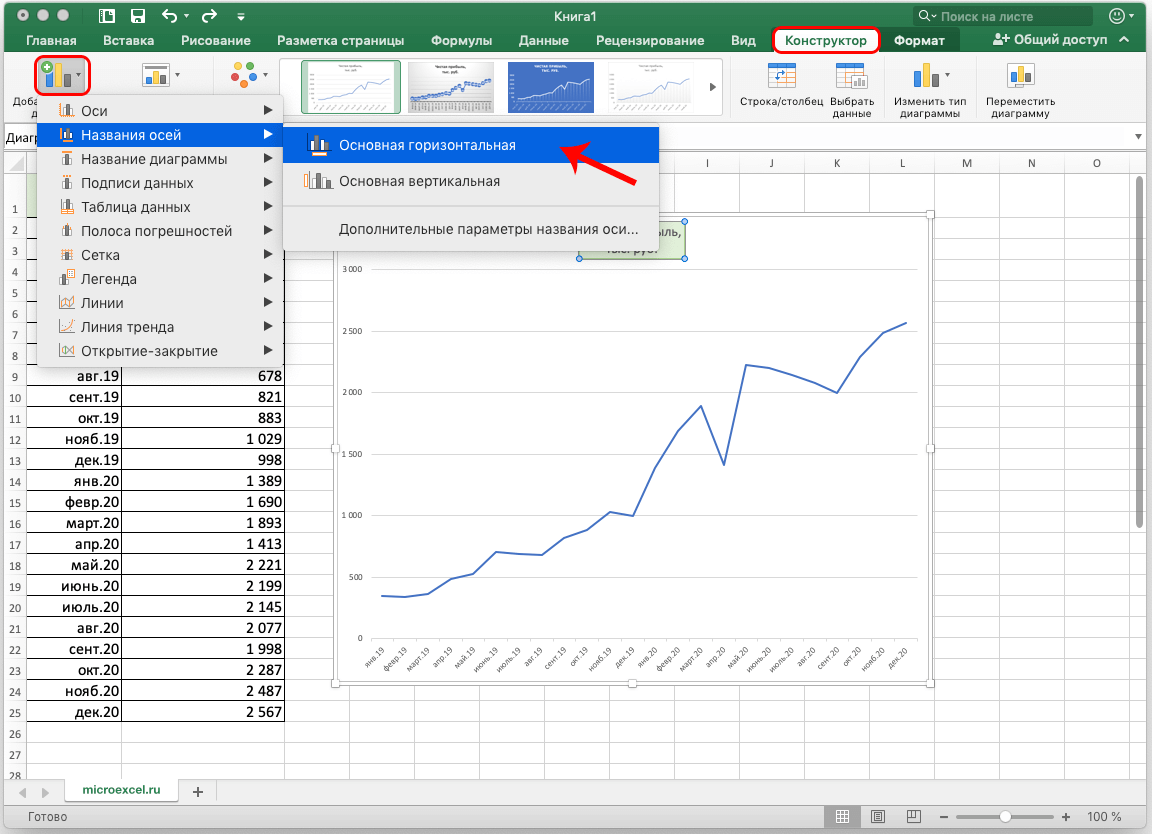Switch to Главная tab

(x=51, y=40)
